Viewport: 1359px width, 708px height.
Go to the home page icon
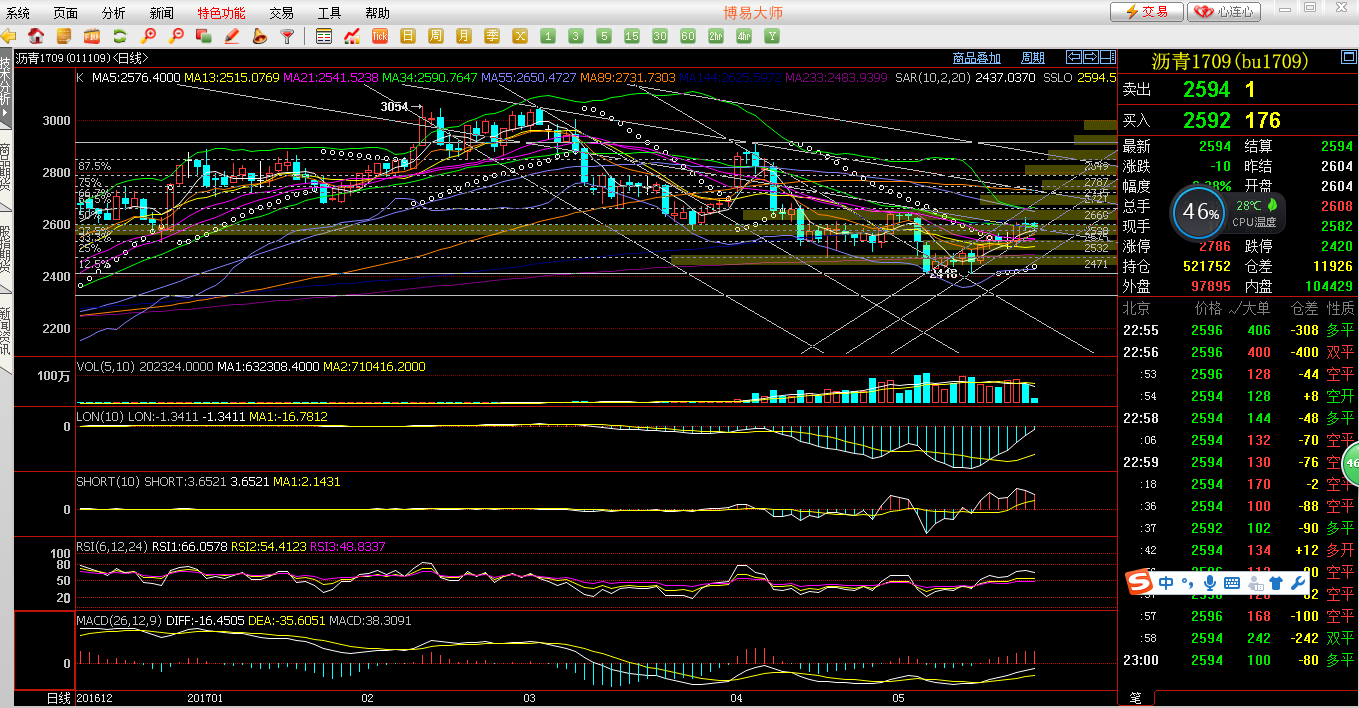click(x=36, y=36)
